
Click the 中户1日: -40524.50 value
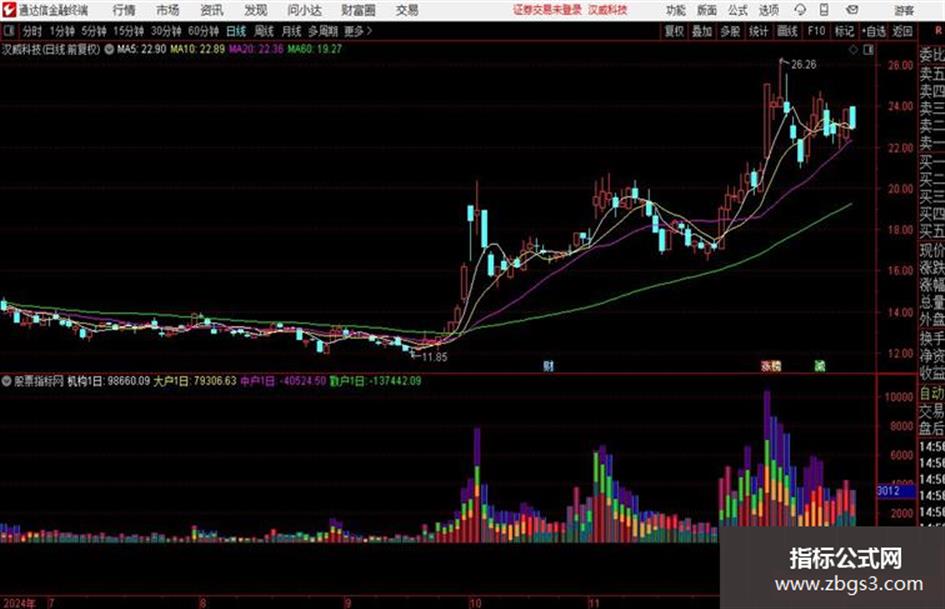283,381
